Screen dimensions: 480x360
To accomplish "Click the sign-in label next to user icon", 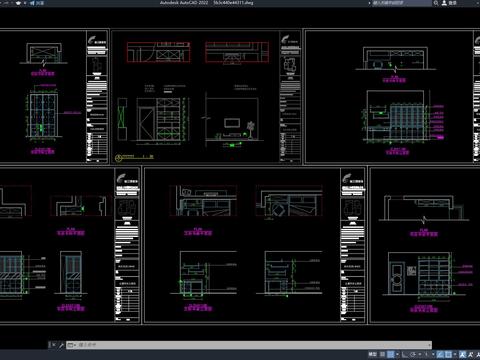I will (452, 3).
